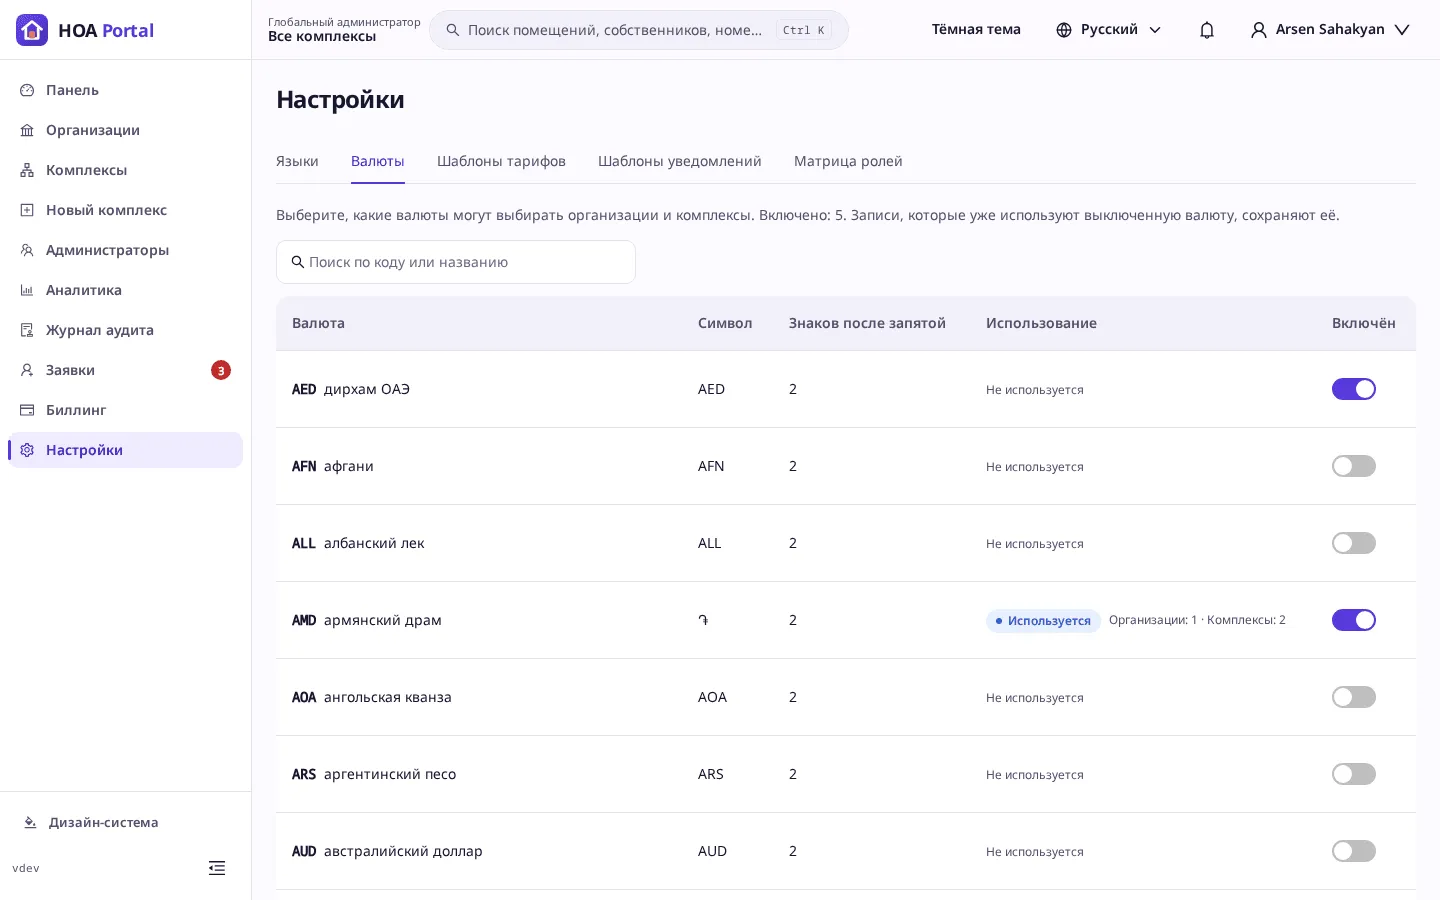Open Панель dashboard icon in sidebar

[27, 90]
